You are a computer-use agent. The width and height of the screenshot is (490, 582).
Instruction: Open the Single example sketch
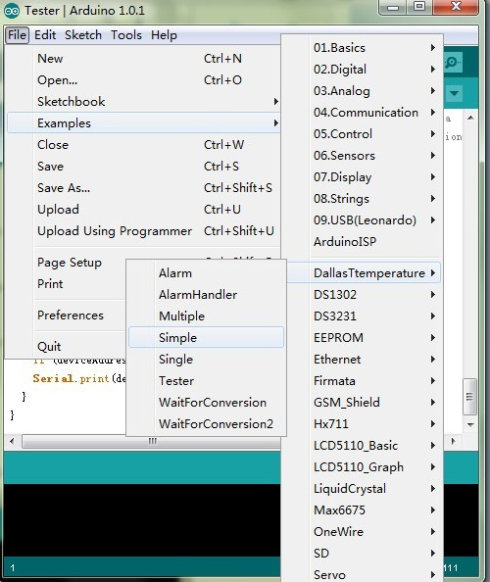206,359
